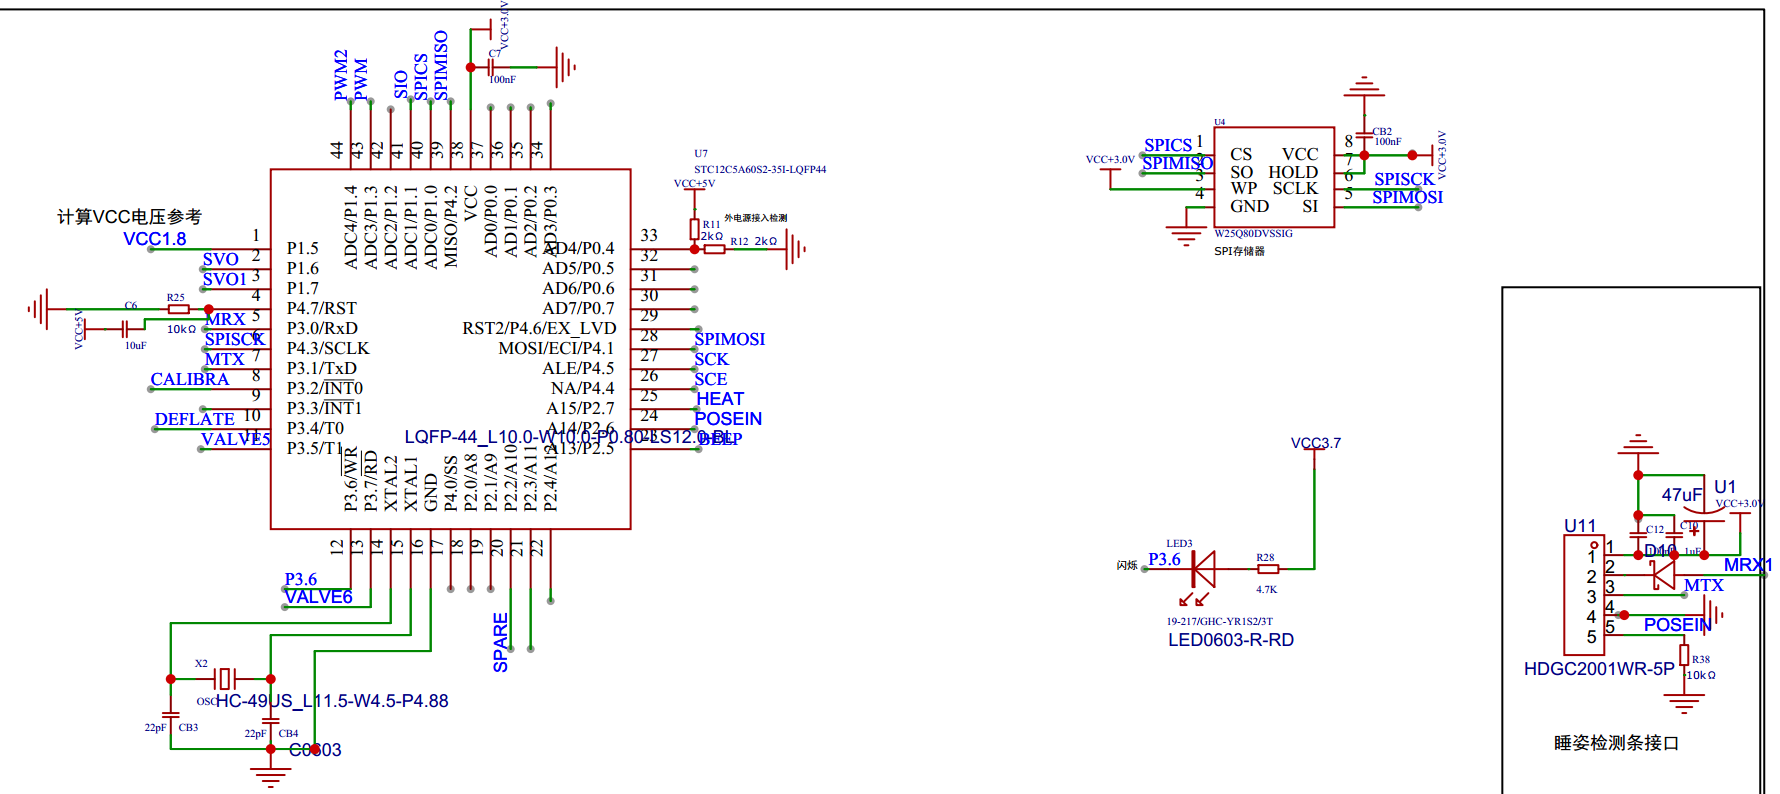Image resolution: width=1780 pixels, height=794 pixels.
Task: Select the LED3 diode symbol
Action: pyautogui.click(x=1203, y=569)
